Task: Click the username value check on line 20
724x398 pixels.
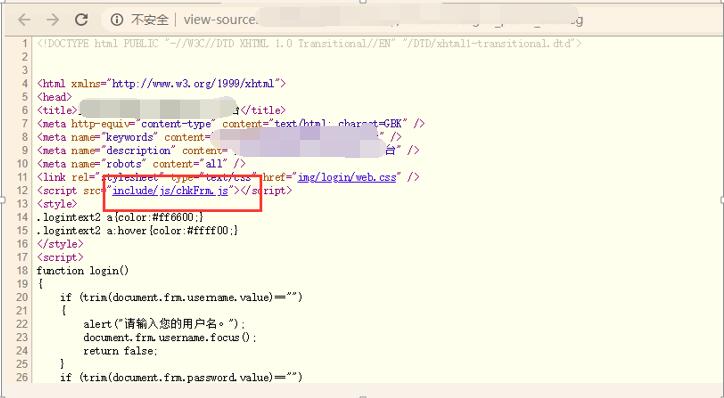Action: pos(181,297)
